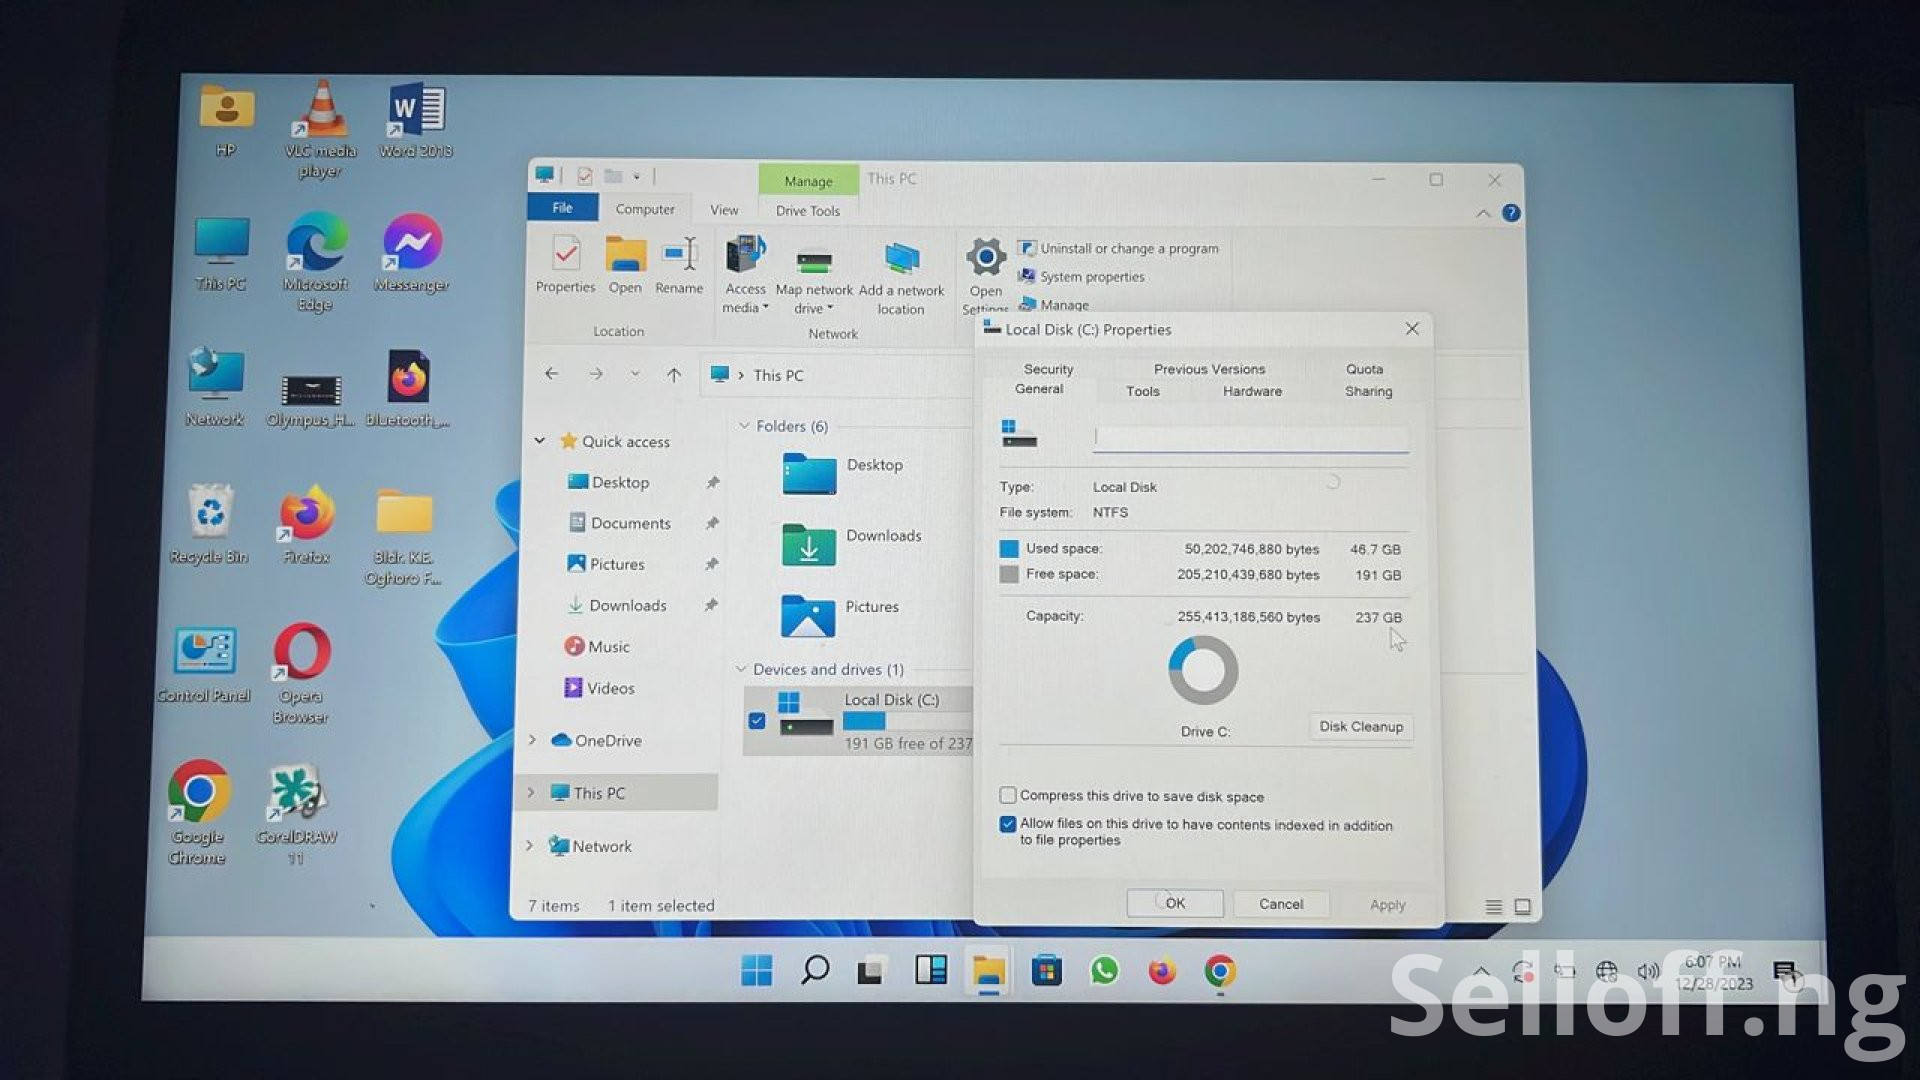Click the Local Disk usage progress bar

(907, 721)
